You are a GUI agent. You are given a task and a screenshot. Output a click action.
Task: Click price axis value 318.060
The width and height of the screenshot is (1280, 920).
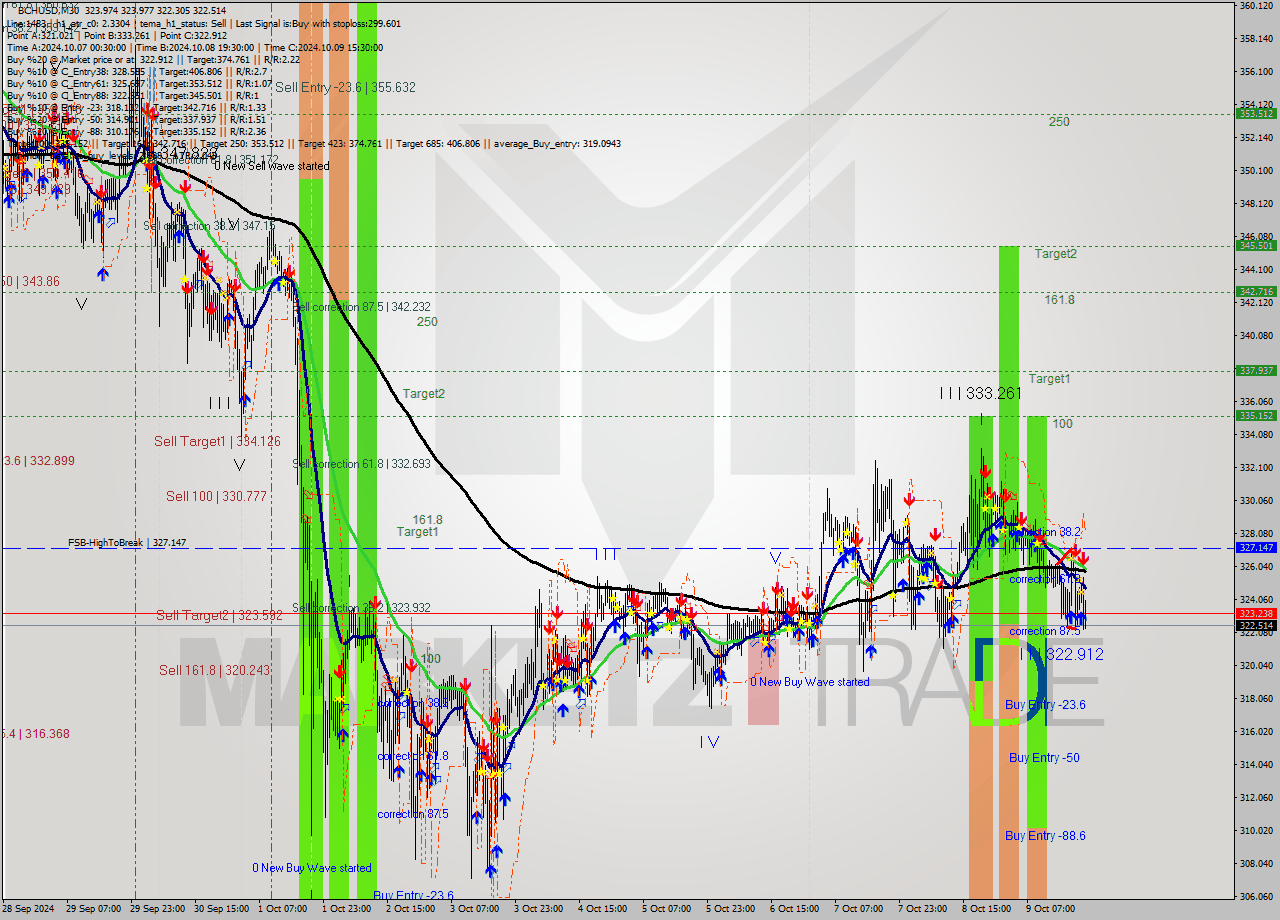click(x=1256, y=698)
